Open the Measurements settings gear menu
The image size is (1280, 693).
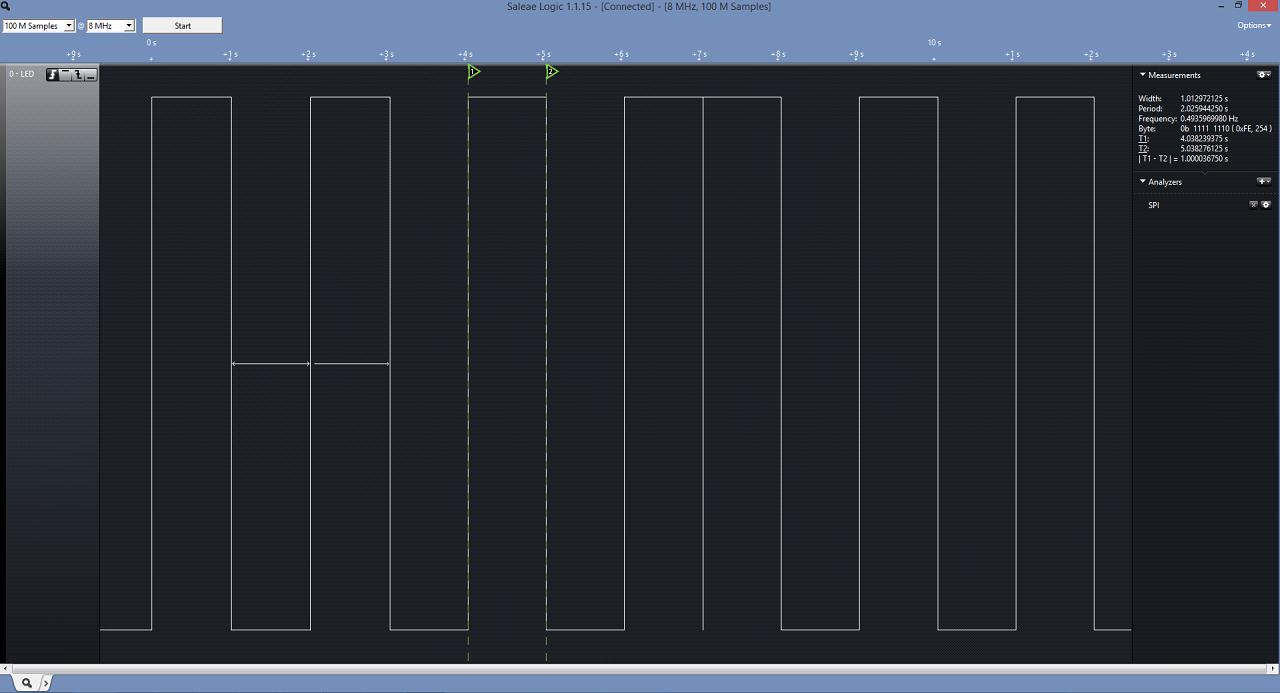[1264, 75]
